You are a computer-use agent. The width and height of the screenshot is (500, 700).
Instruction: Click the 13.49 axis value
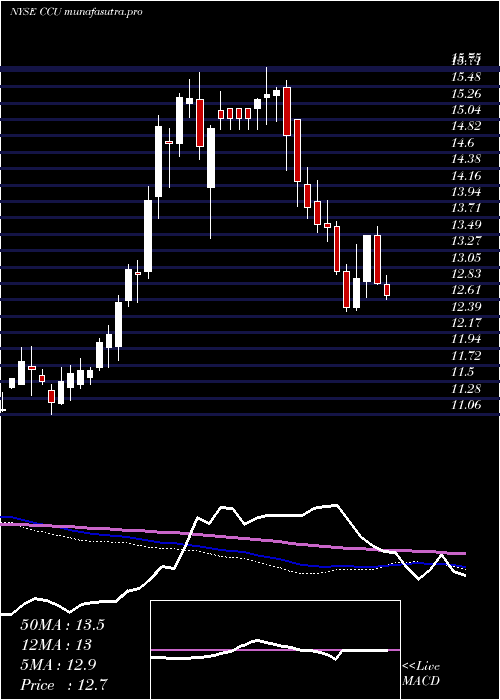pos(466,225)
